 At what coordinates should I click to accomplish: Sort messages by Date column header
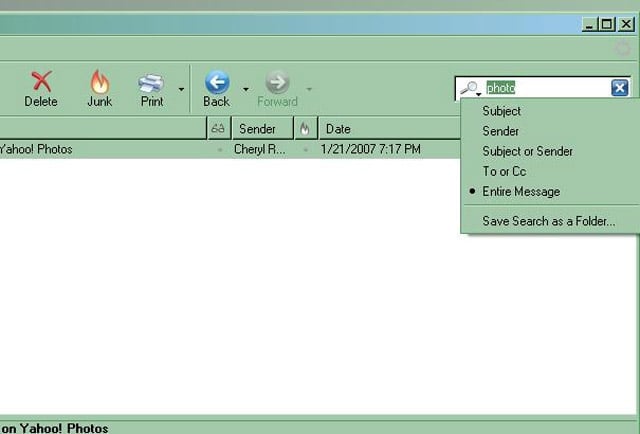[389, 129]
